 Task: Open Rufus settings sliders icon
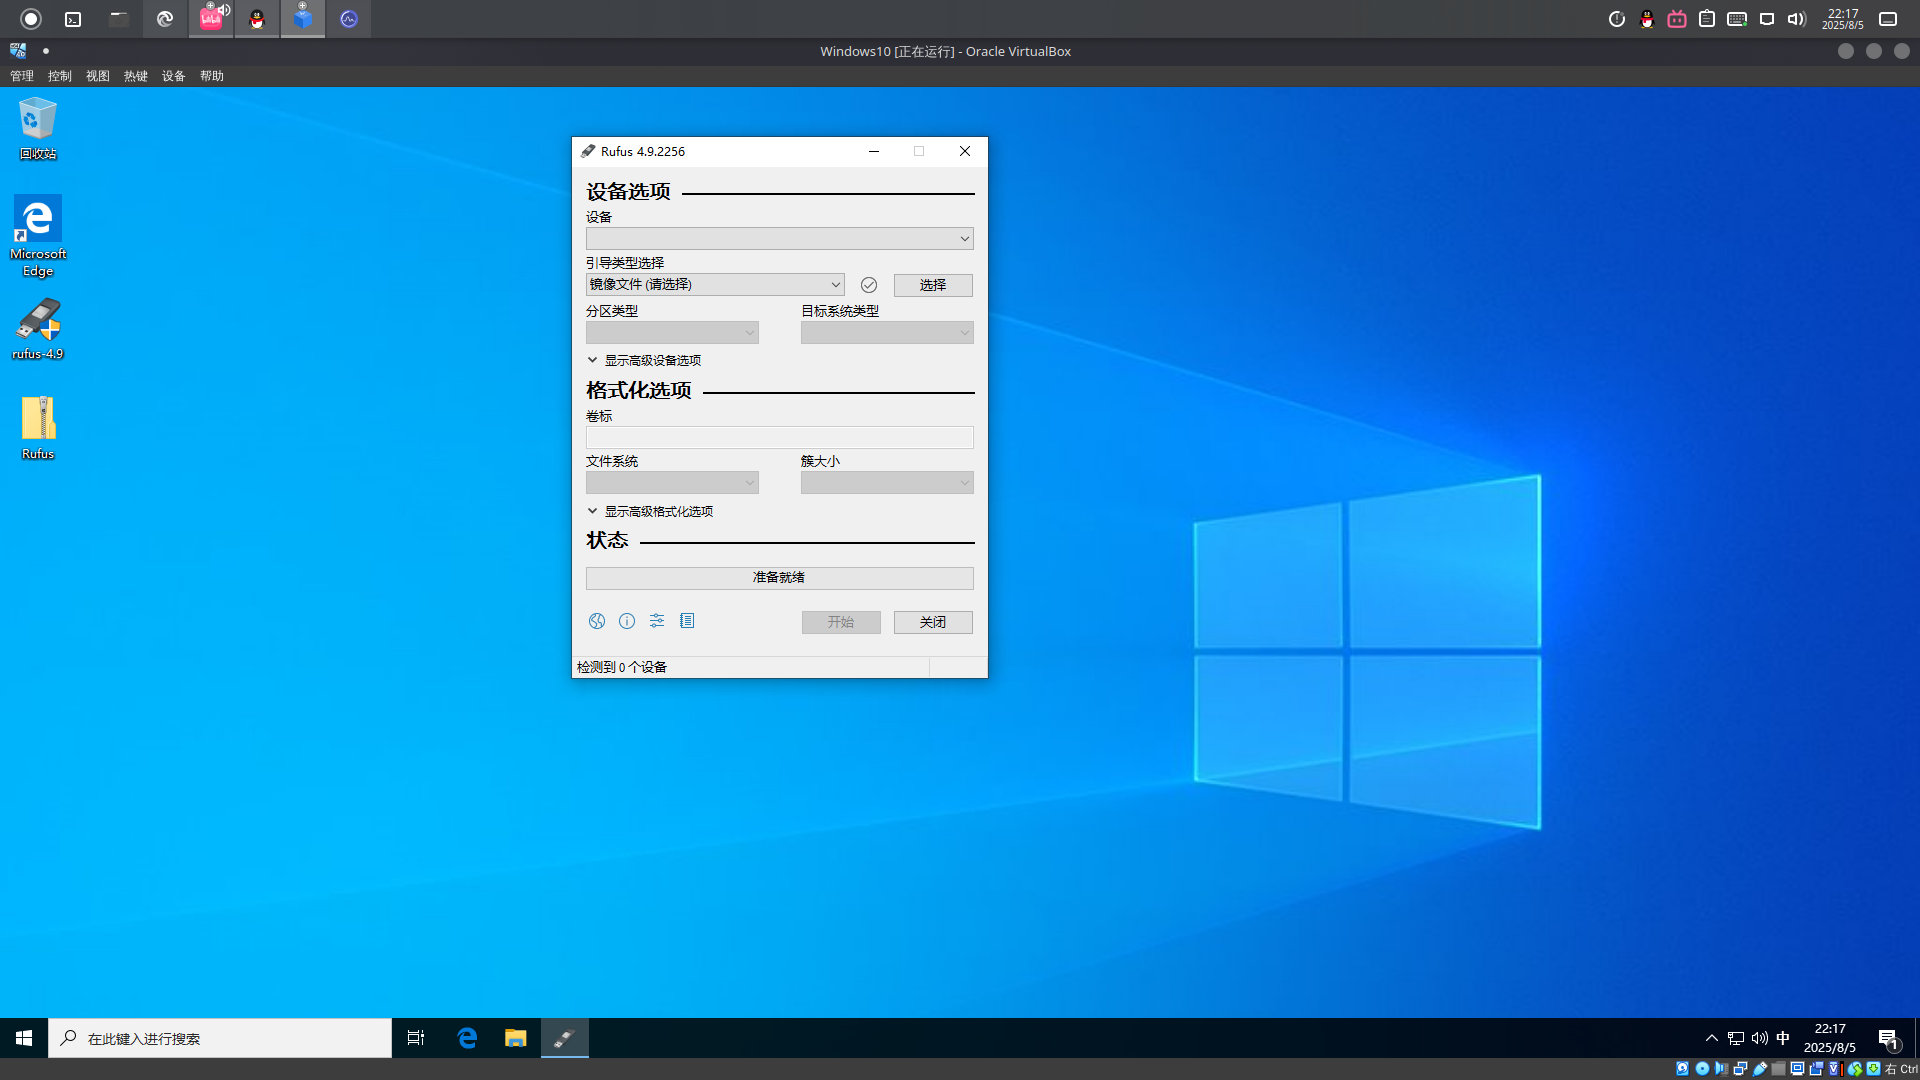tap(657, 621)
